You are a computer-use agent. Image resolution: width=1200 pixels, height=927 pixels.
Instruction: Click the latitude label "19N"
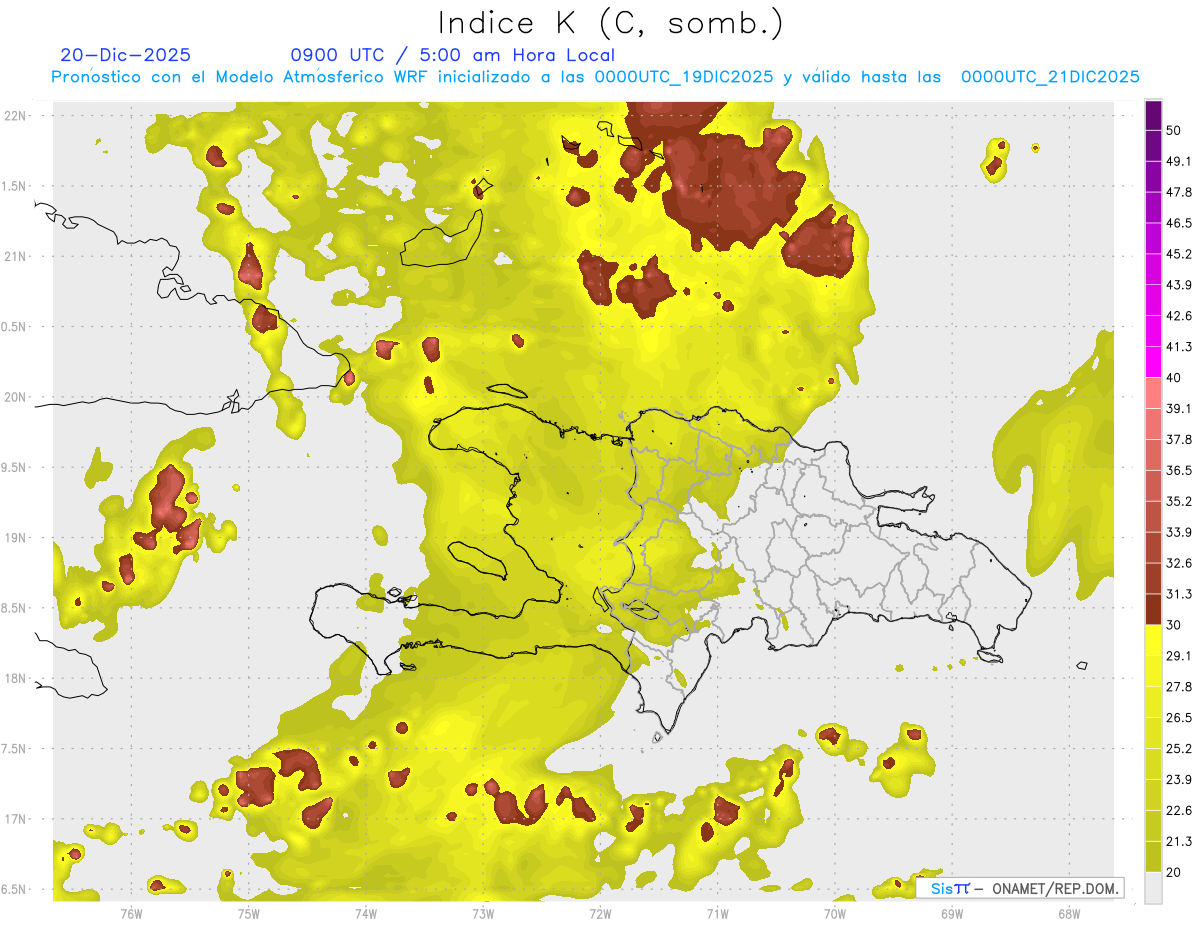[x=14, y=538]
